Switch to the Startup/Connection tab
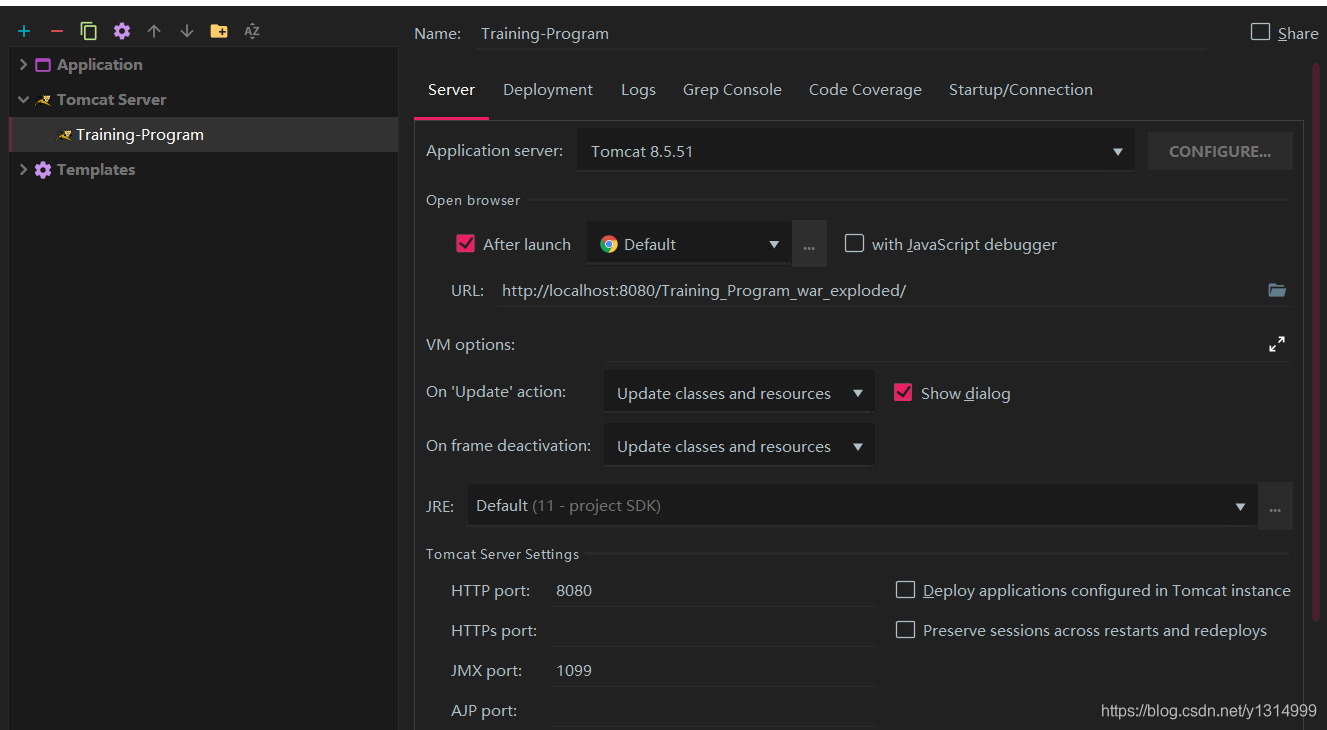Viewport: 1327px width, 730px height. click(1021, 90)
